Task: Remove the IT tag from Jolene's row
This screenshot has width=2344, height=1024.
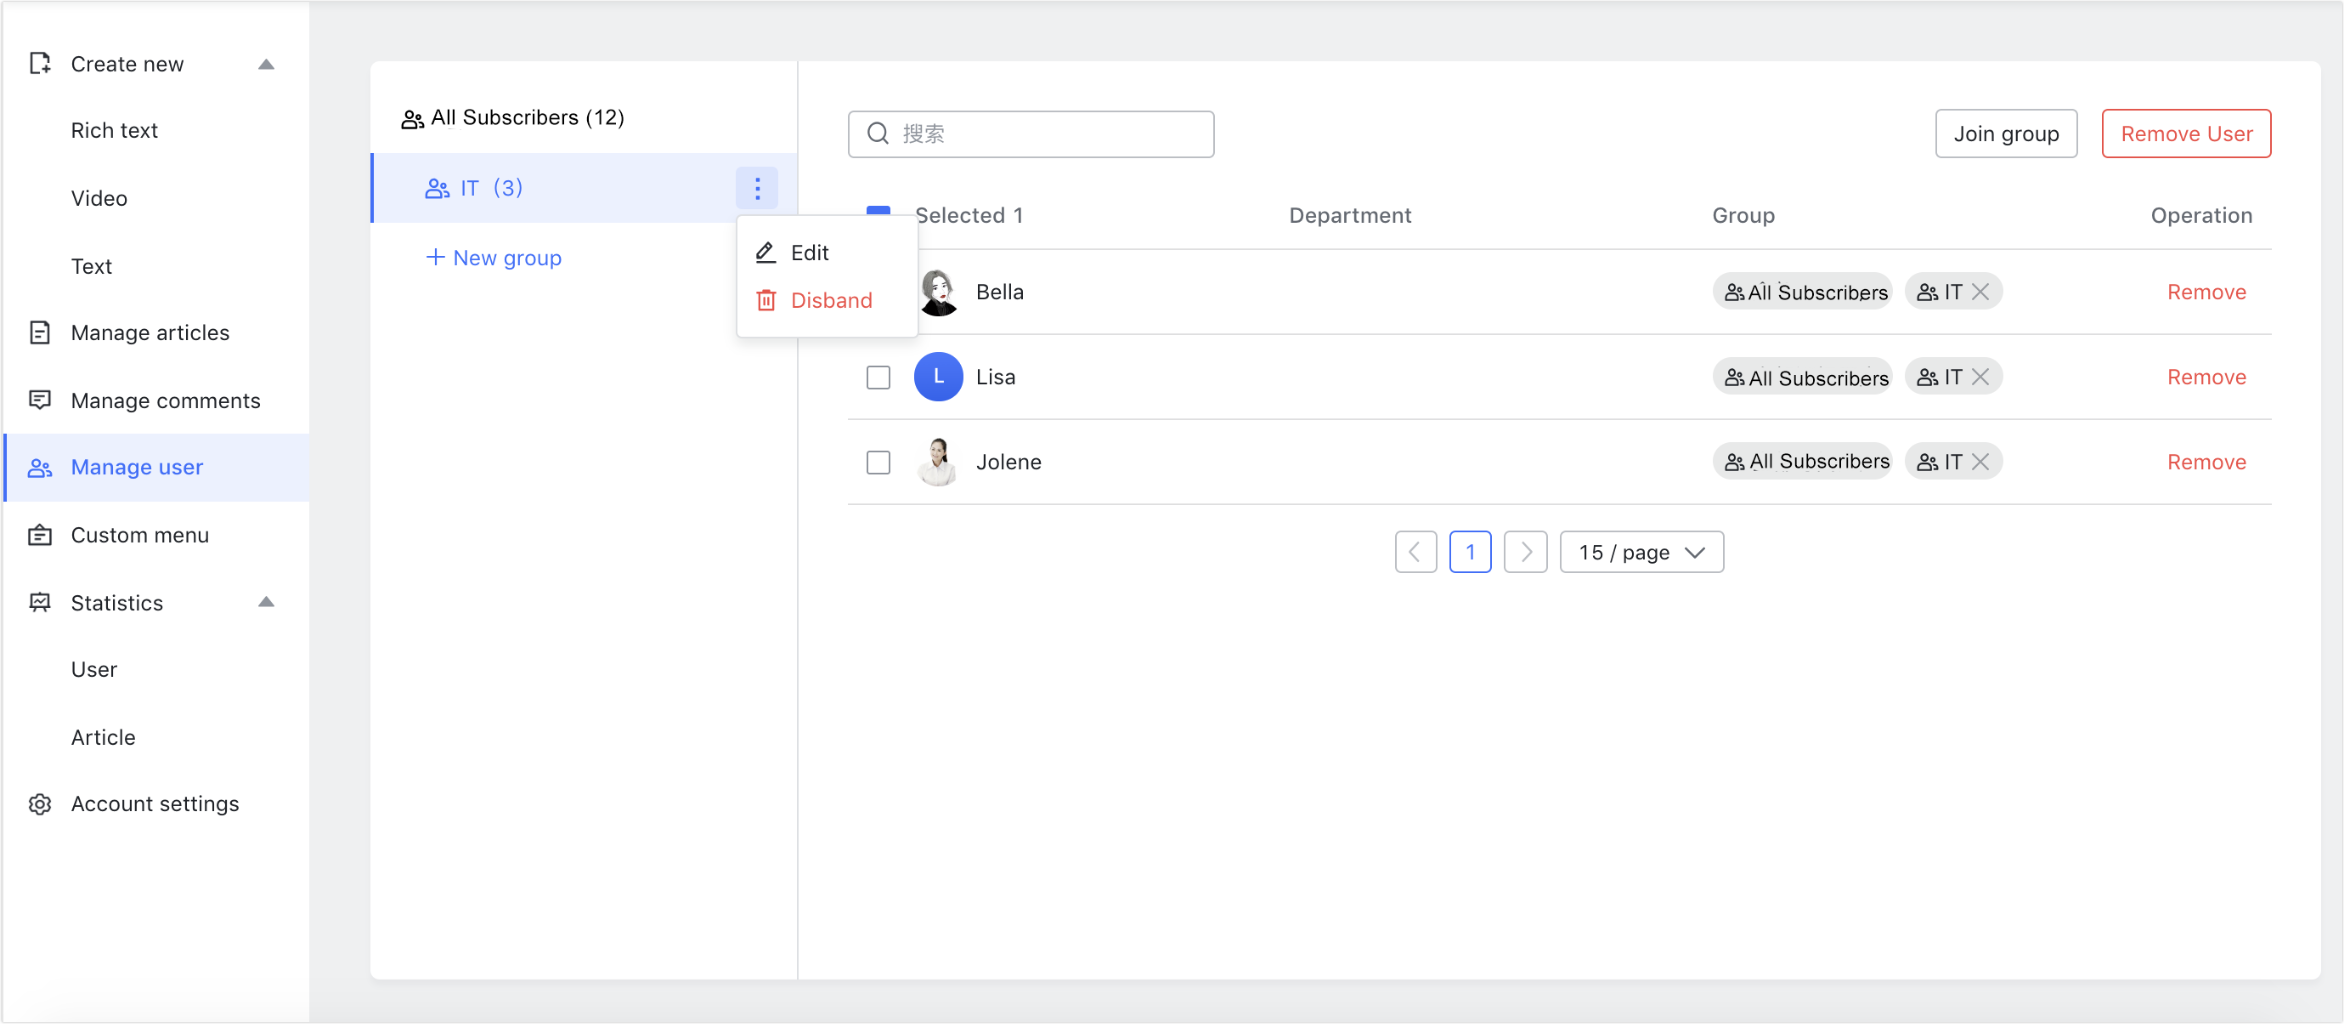Action: pos(1981,461)
